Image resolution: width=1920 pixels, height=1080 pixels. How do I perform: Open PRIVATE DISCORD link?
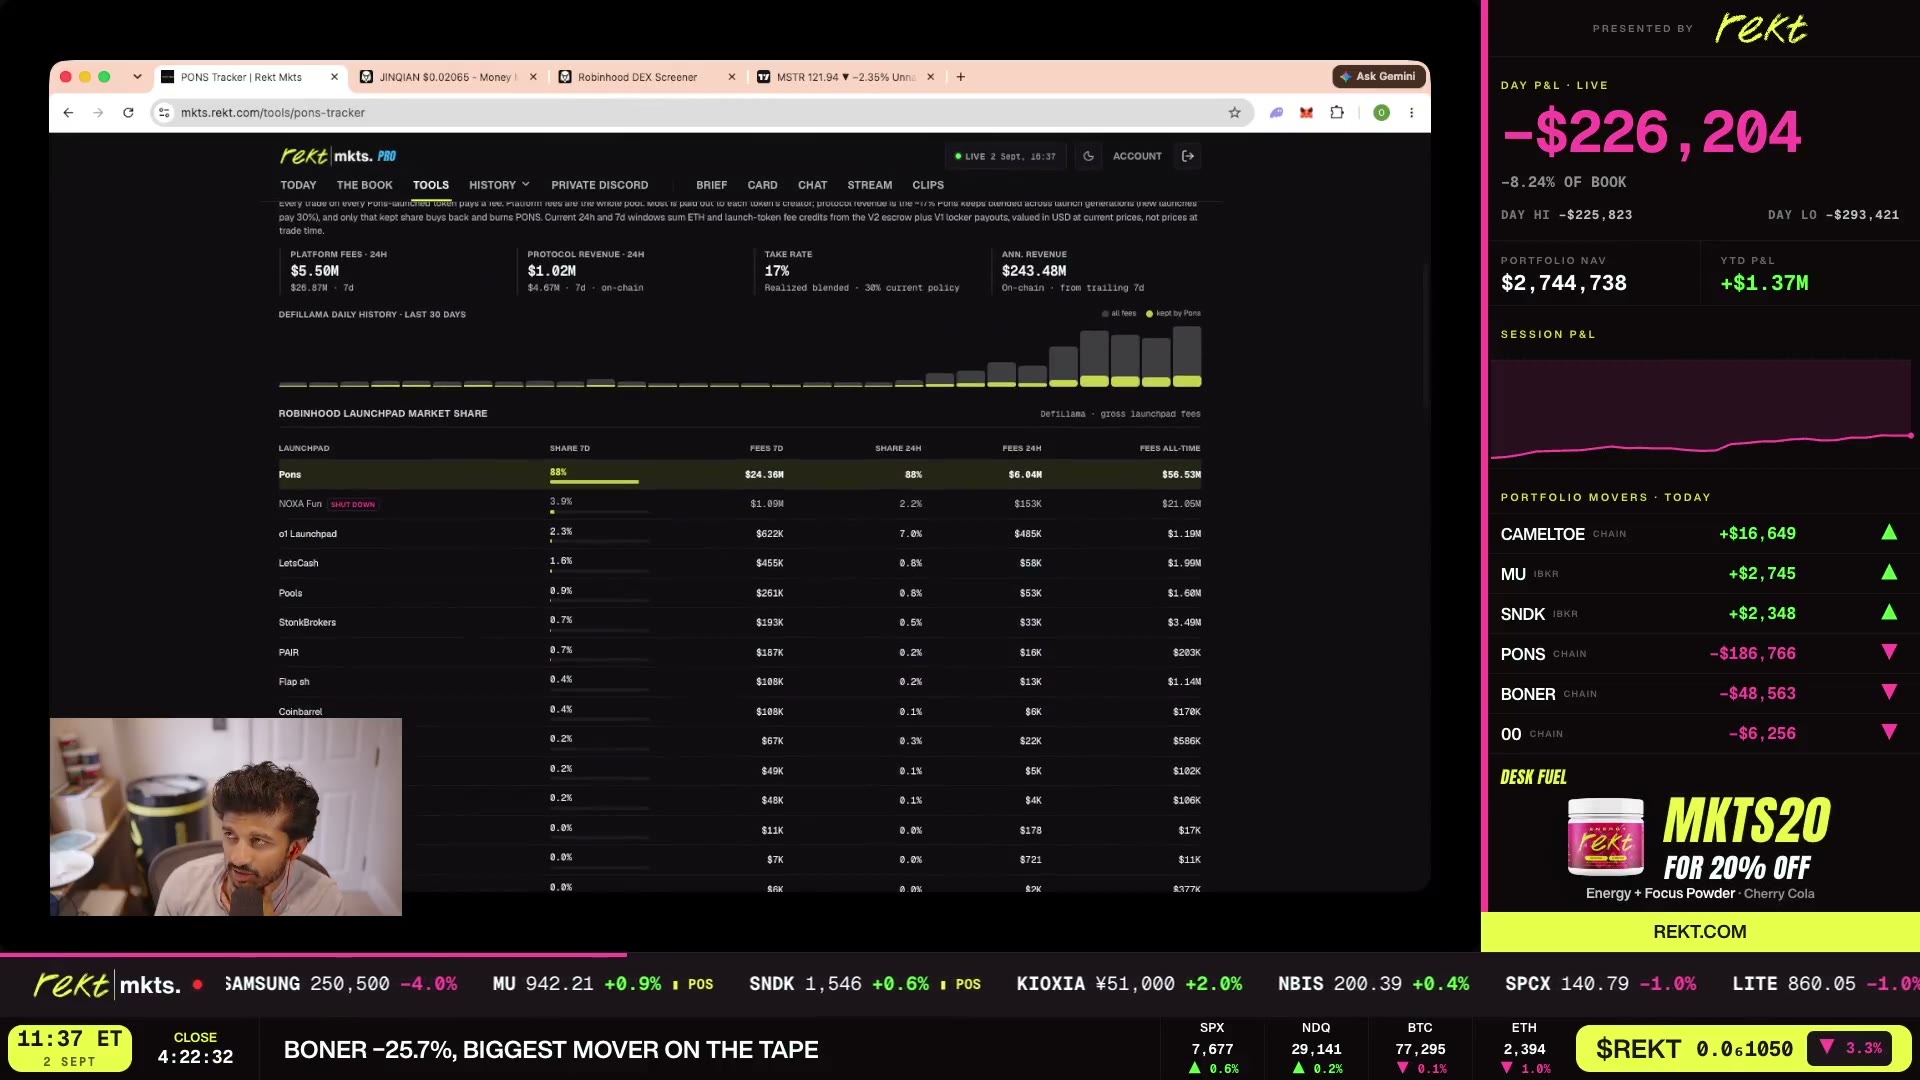pos(599,185)
